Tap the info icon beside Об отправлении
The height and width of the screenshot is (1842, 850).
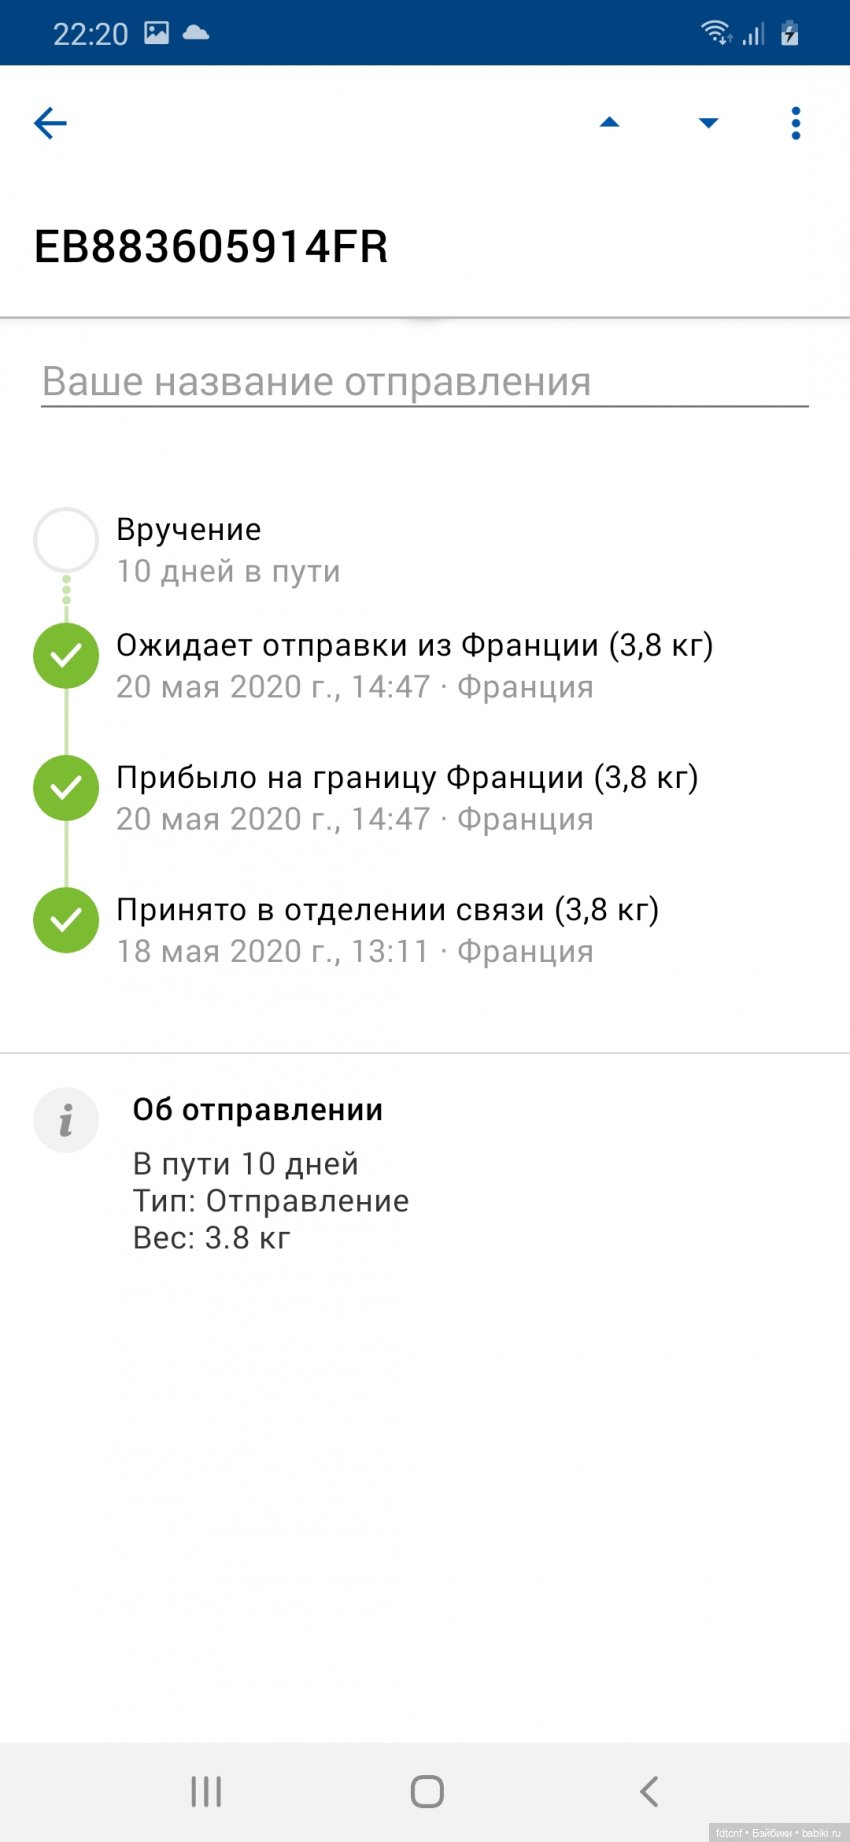[x=66, y=1120]
